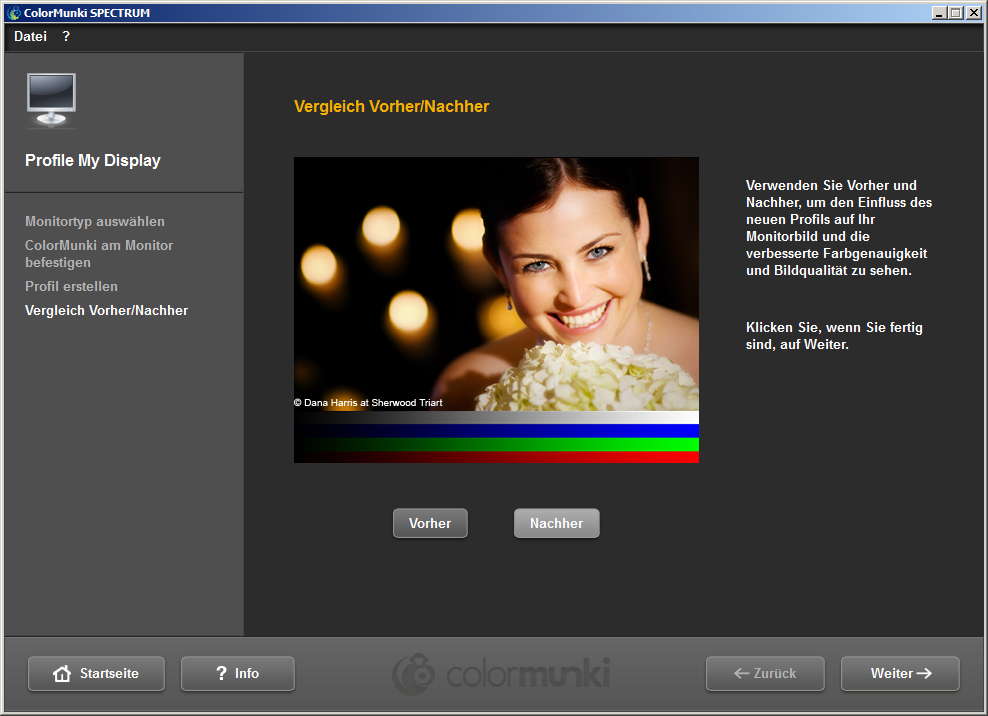This screenshot has height=716, width=988.
Task: Select Profil erstellen step
Action: (71, 286)
